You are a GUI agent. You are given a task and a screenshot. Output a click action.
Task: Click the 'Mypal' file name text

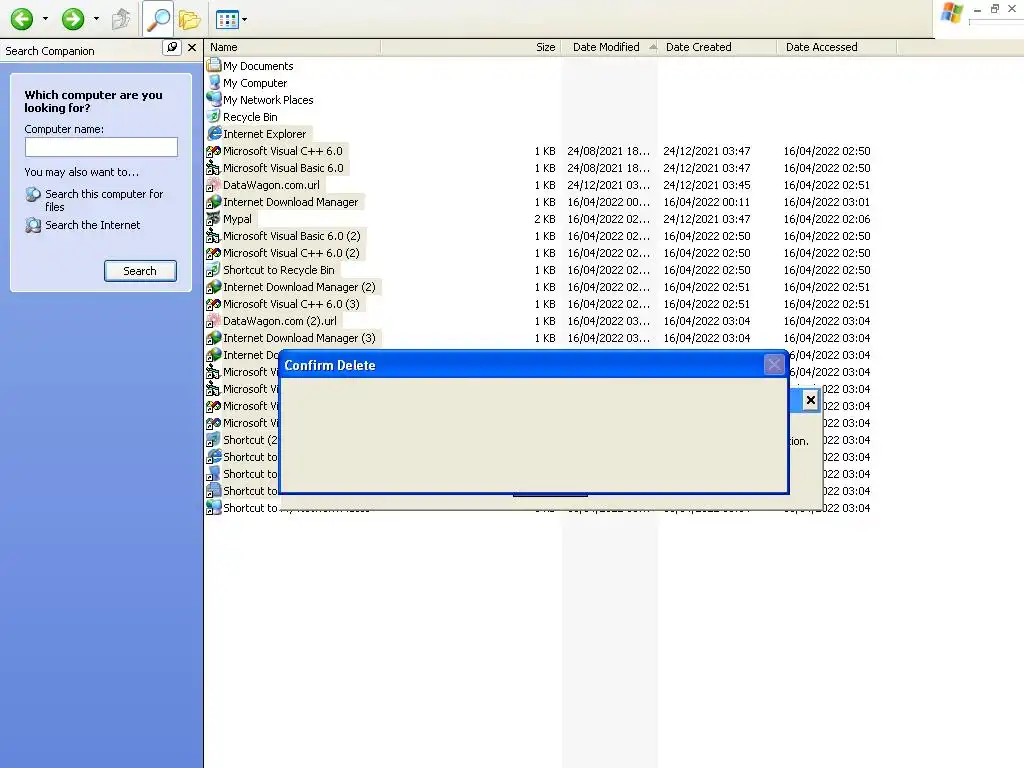tap(237, 219)
